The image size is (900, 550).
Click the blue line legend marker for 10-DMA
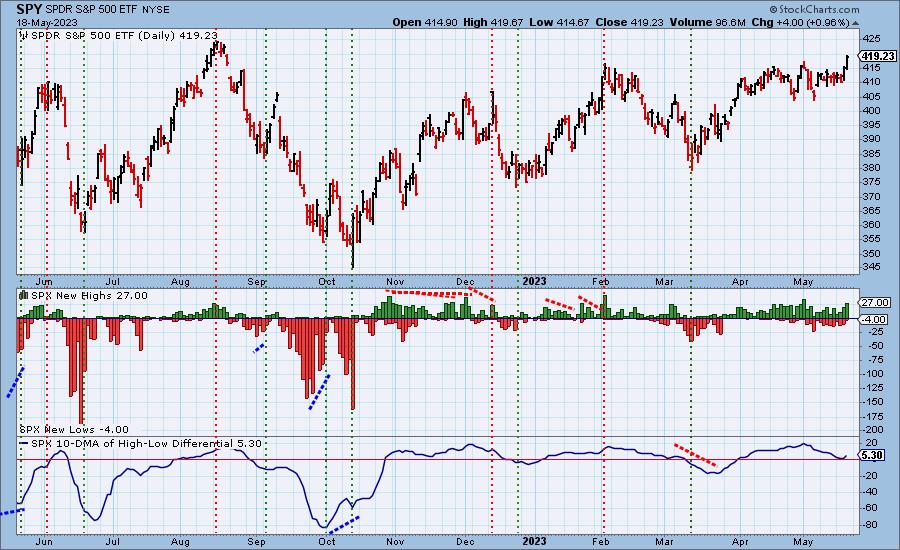(24, 444)
